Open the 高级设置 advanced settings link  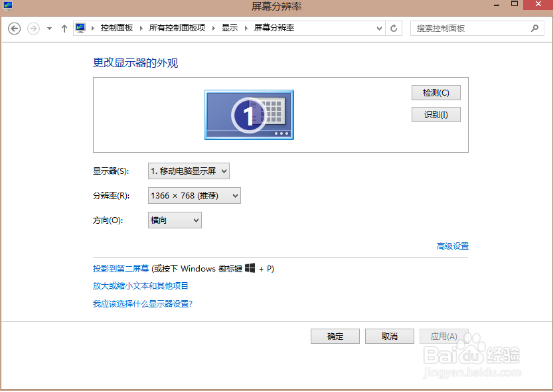(452, 246)
